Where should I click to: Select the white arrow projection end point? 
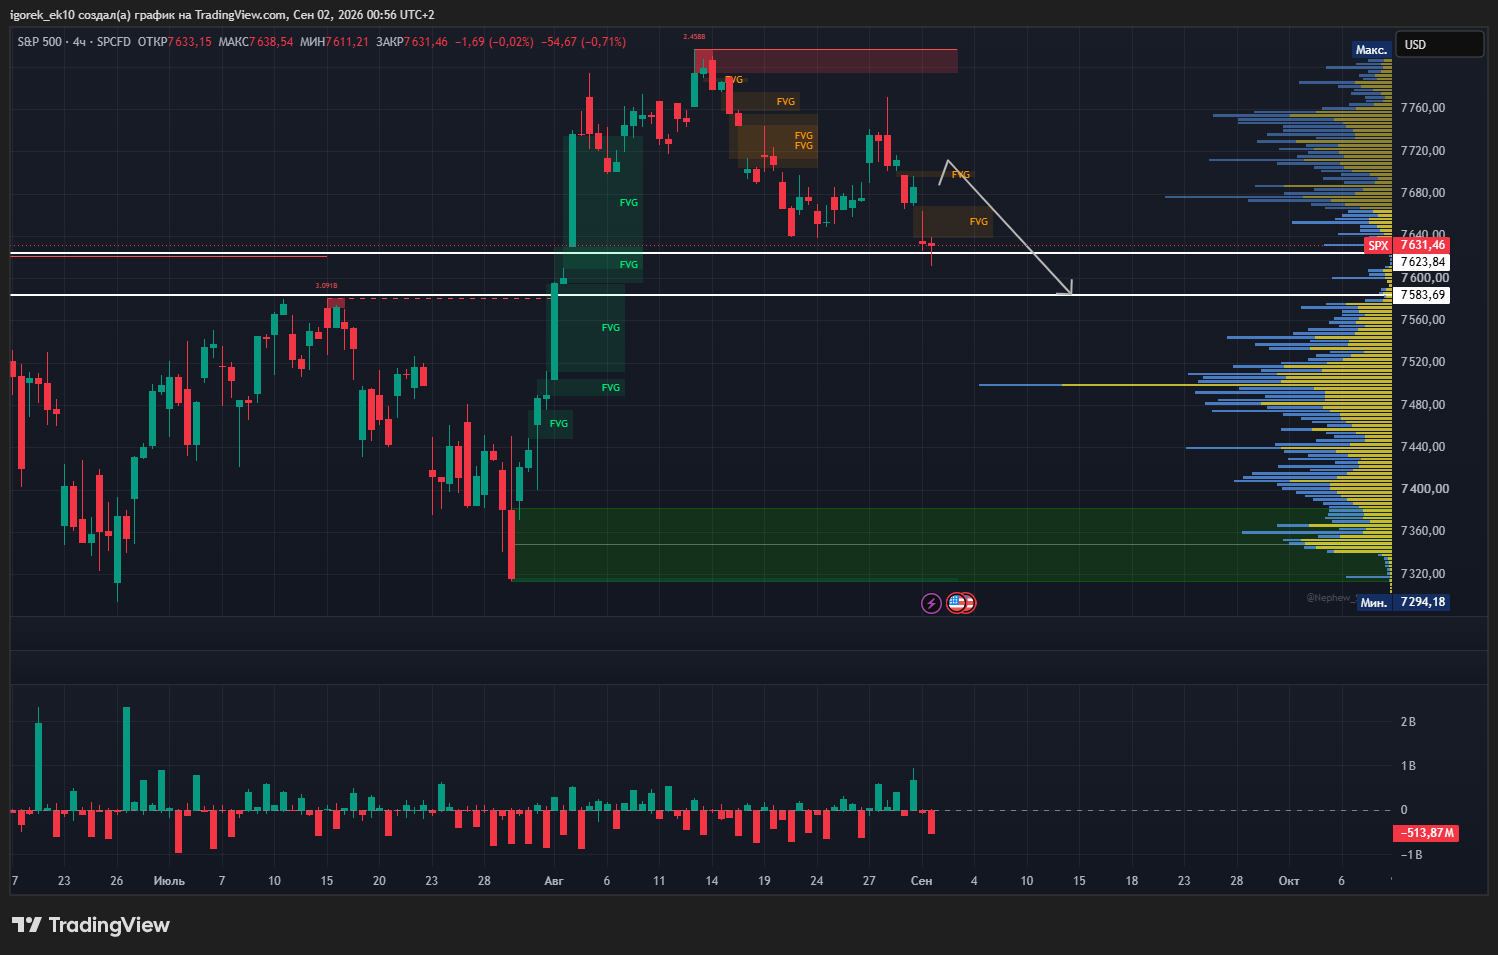click(1071, 293)
